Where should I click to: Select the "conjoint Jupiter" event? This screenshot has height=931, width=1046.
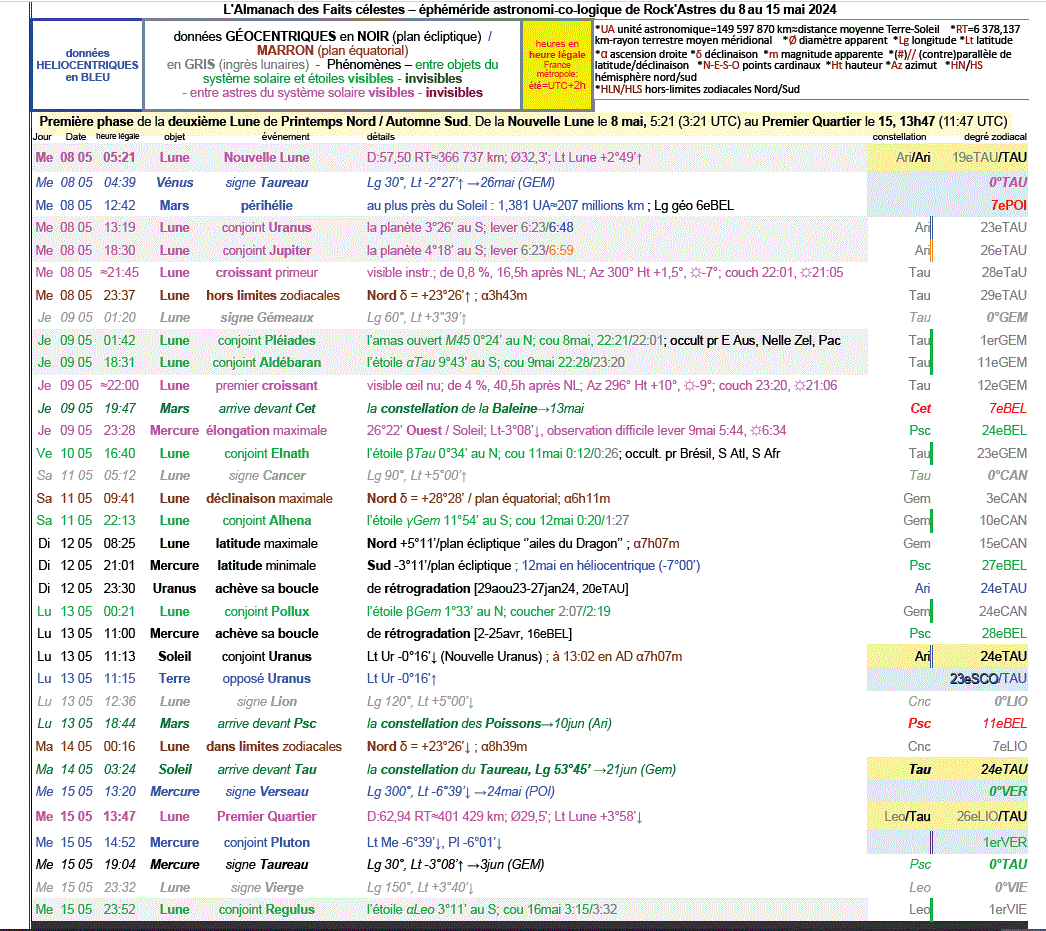click(267, 251)
